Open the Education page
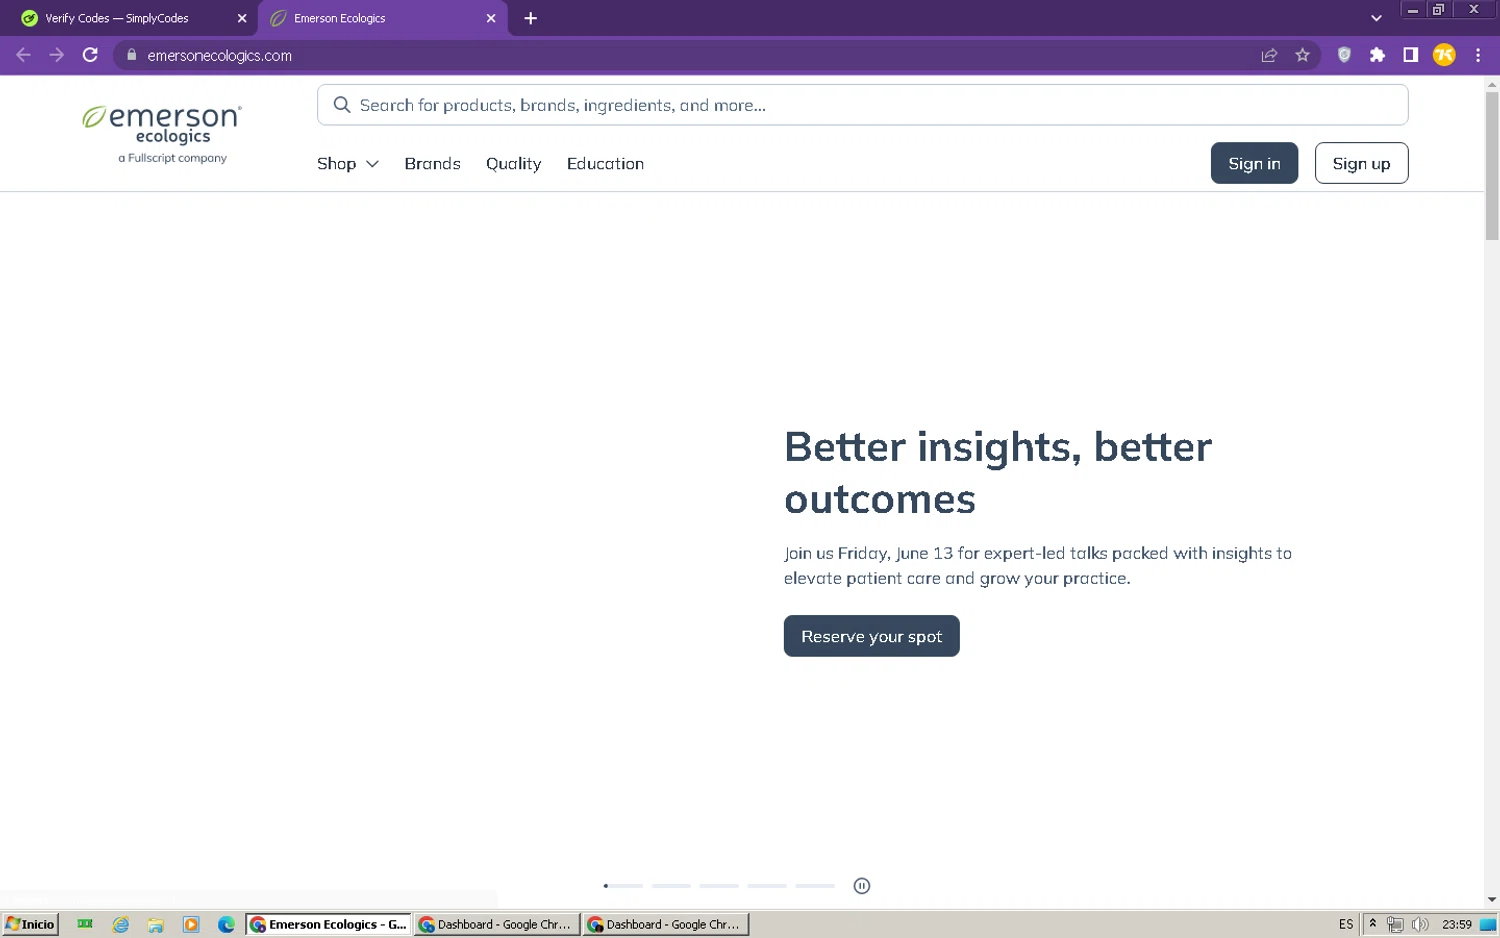The image size is (1500, 938). (x=605, y=164)
